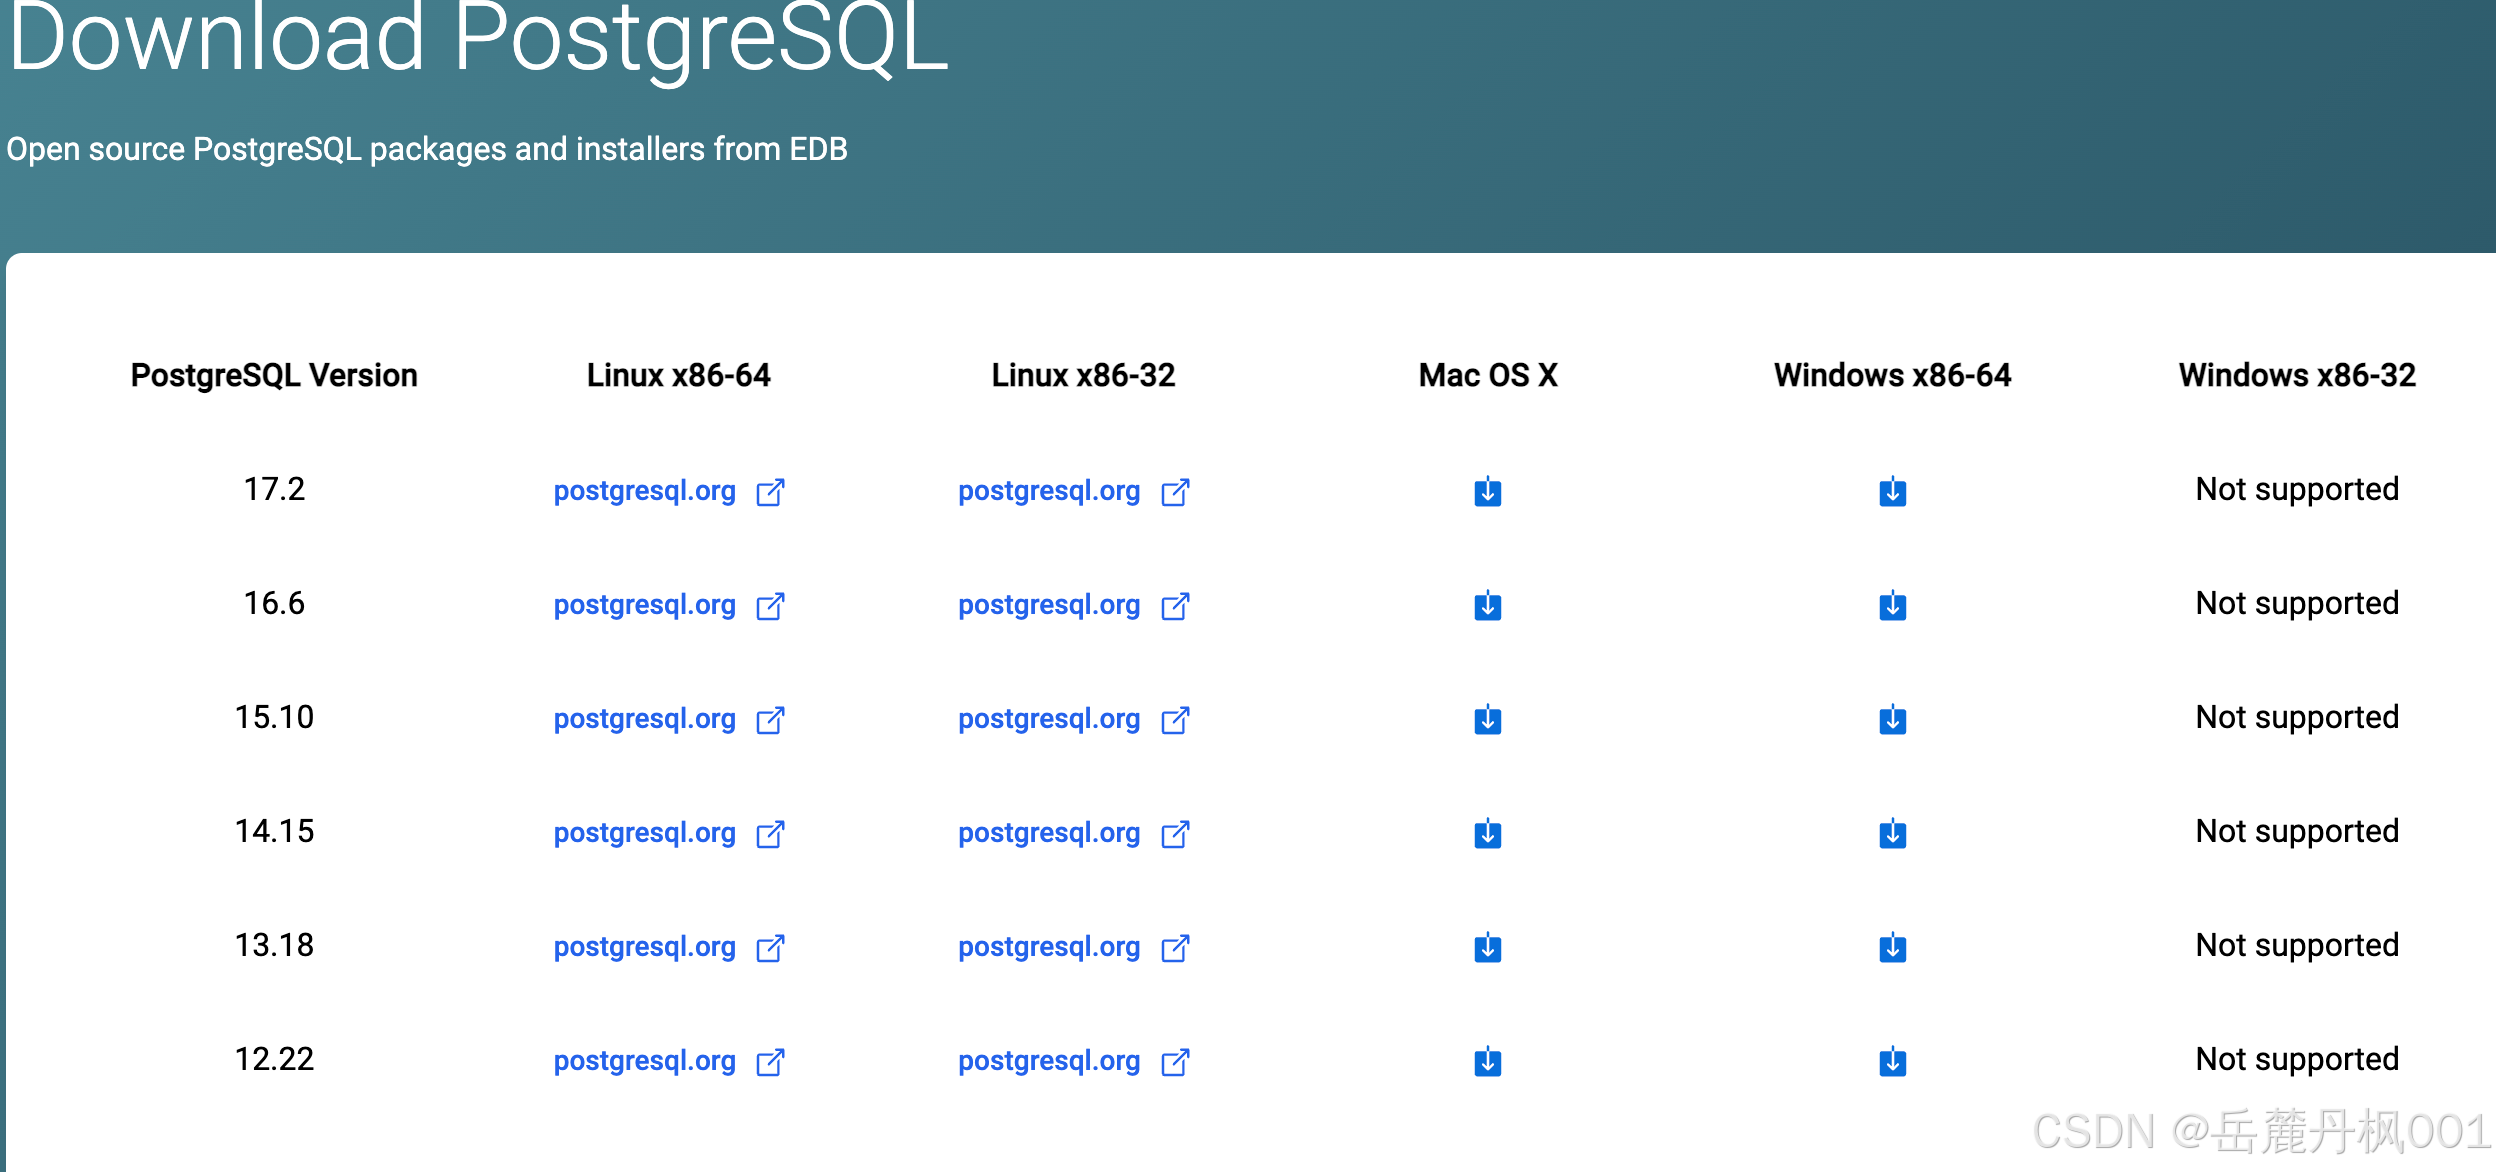Select the version number 17.2
This screenshot has height=1172, width=2496.
tap(274, 489)
